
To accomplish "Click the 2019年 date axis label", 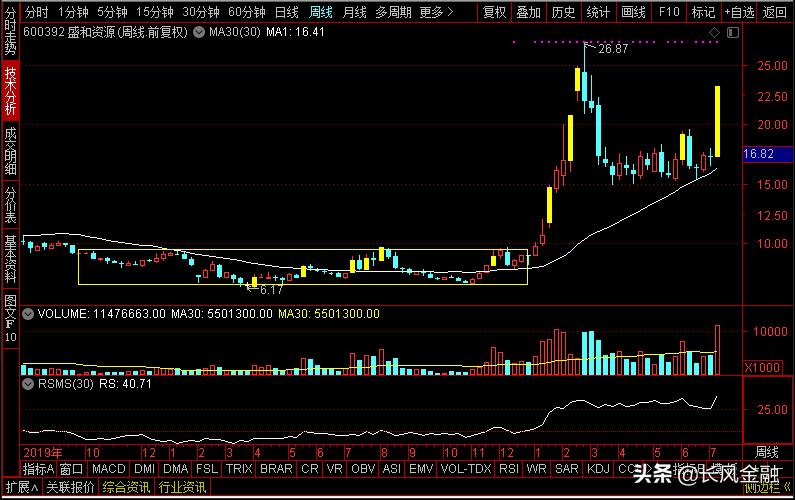I will (43, 452).
